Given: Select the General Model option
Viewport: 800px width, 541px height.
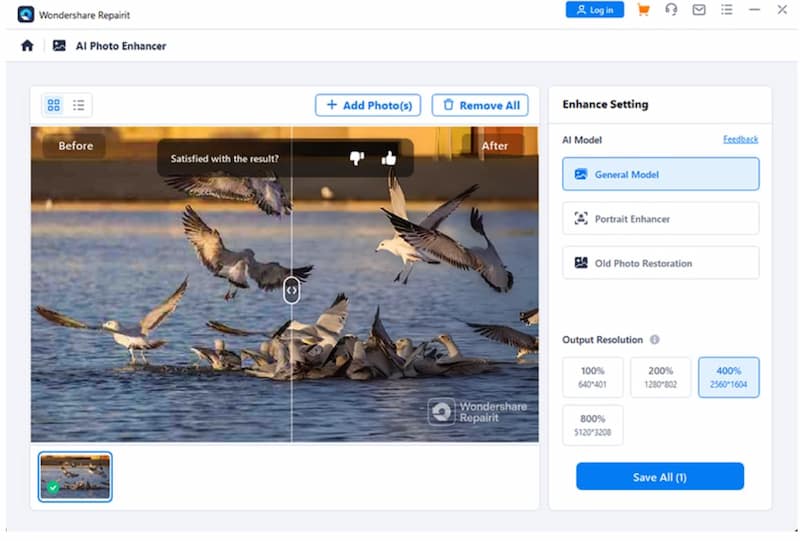Looking at the screenshot, I should (660, 174).
